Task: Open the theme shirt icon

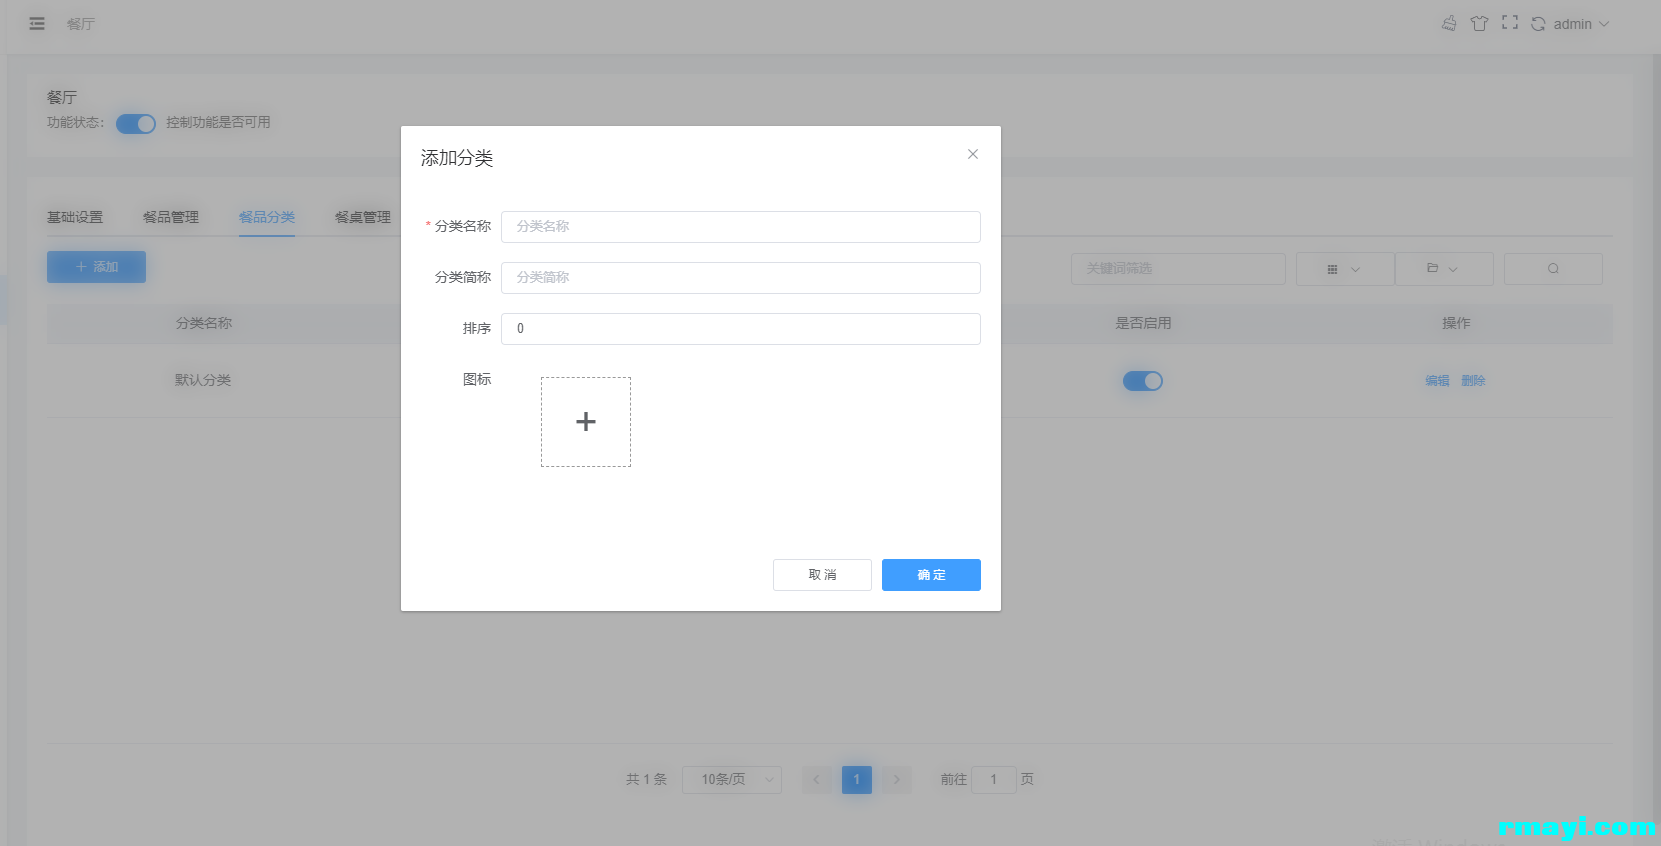Action: 1479,23
